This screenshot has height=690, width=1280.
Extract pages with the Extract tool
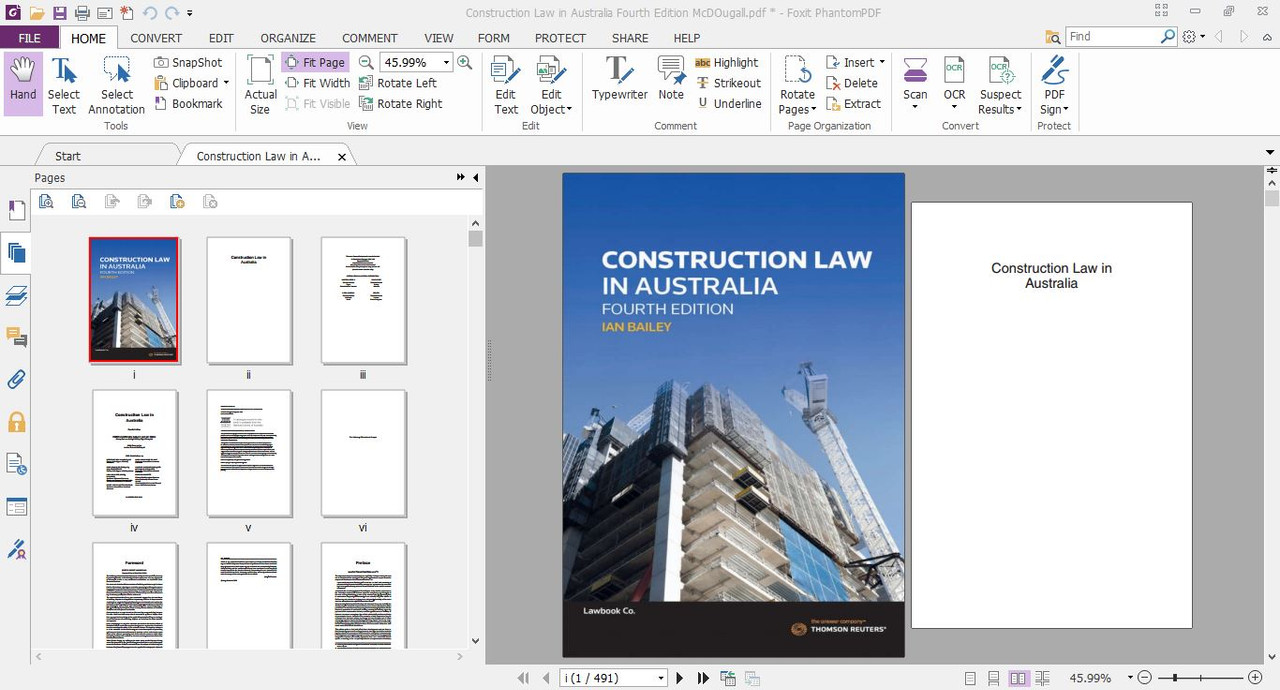pos(853,103)
